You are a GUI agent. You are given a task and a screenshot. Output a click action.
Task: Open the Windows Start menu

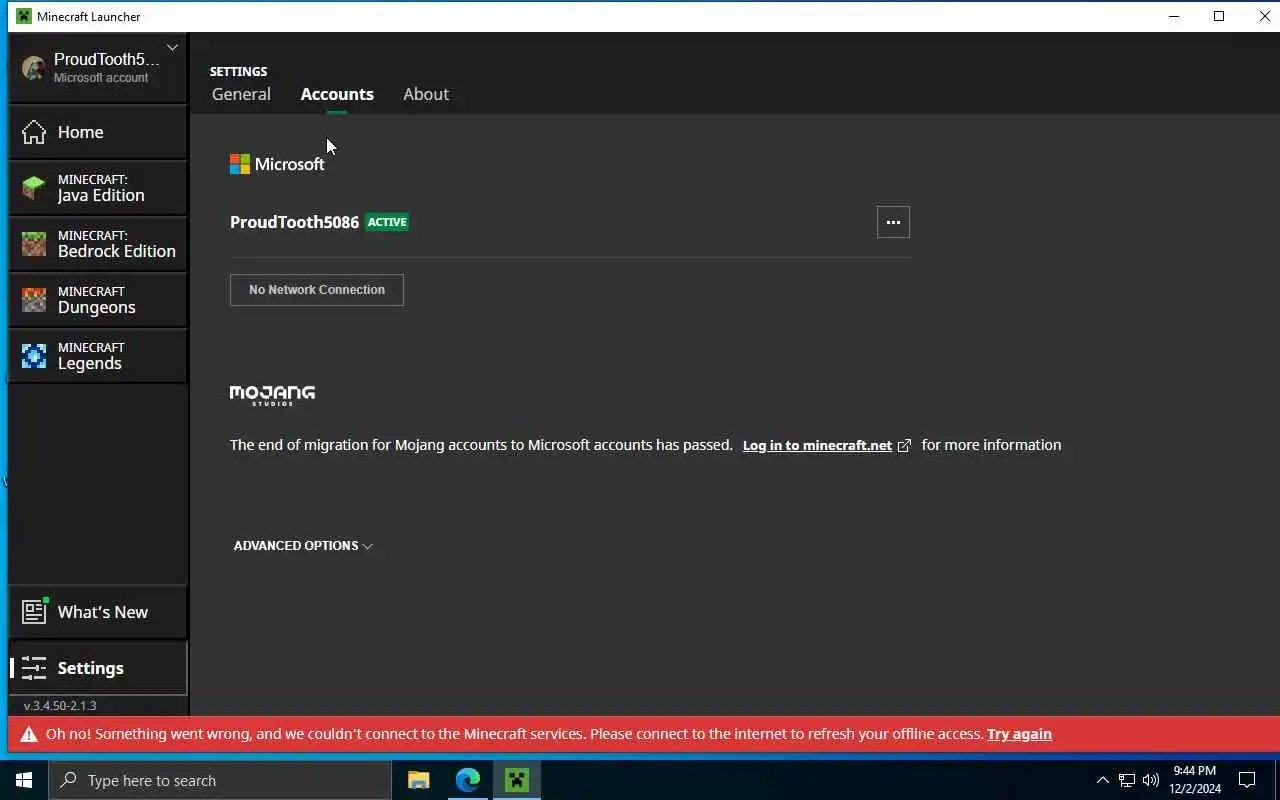click(x=24, y=780)
